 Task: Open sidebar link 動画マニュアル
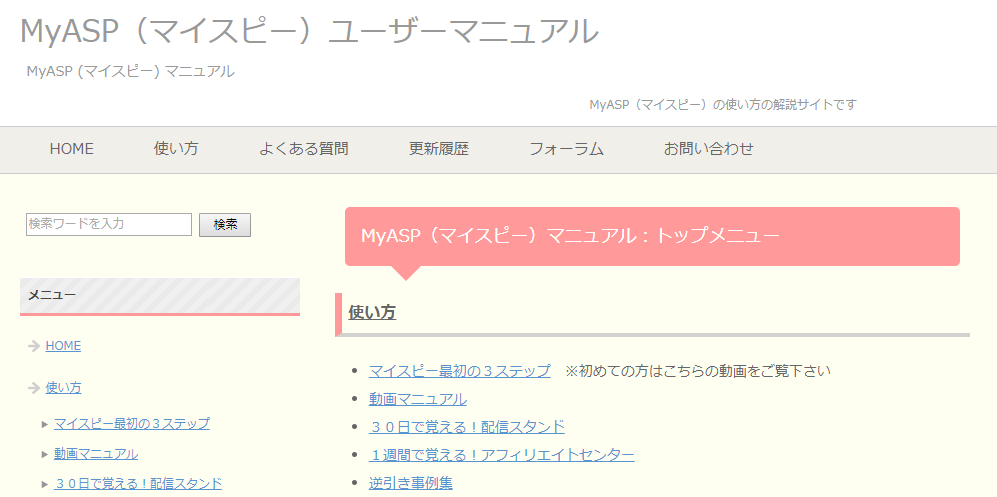click(96, 454)
